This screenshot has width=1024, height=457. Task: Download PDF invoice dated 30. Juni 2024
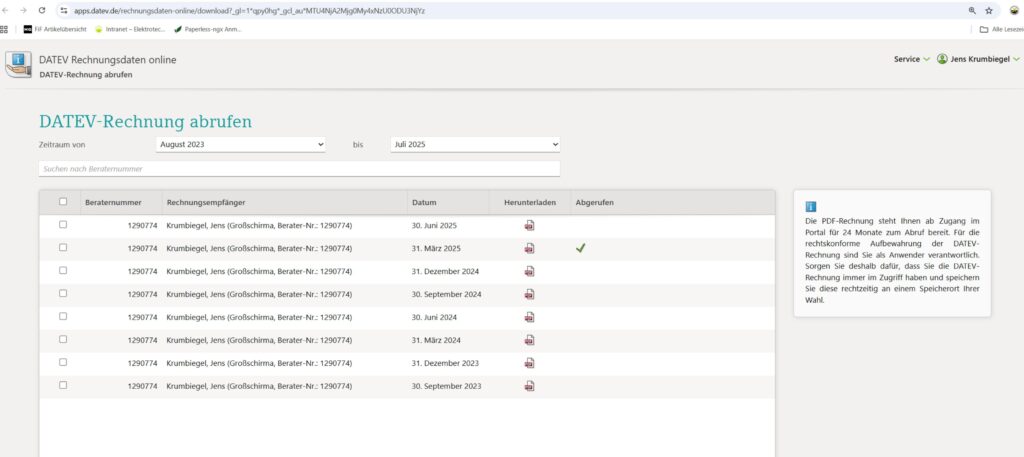[x=529, y=317]
